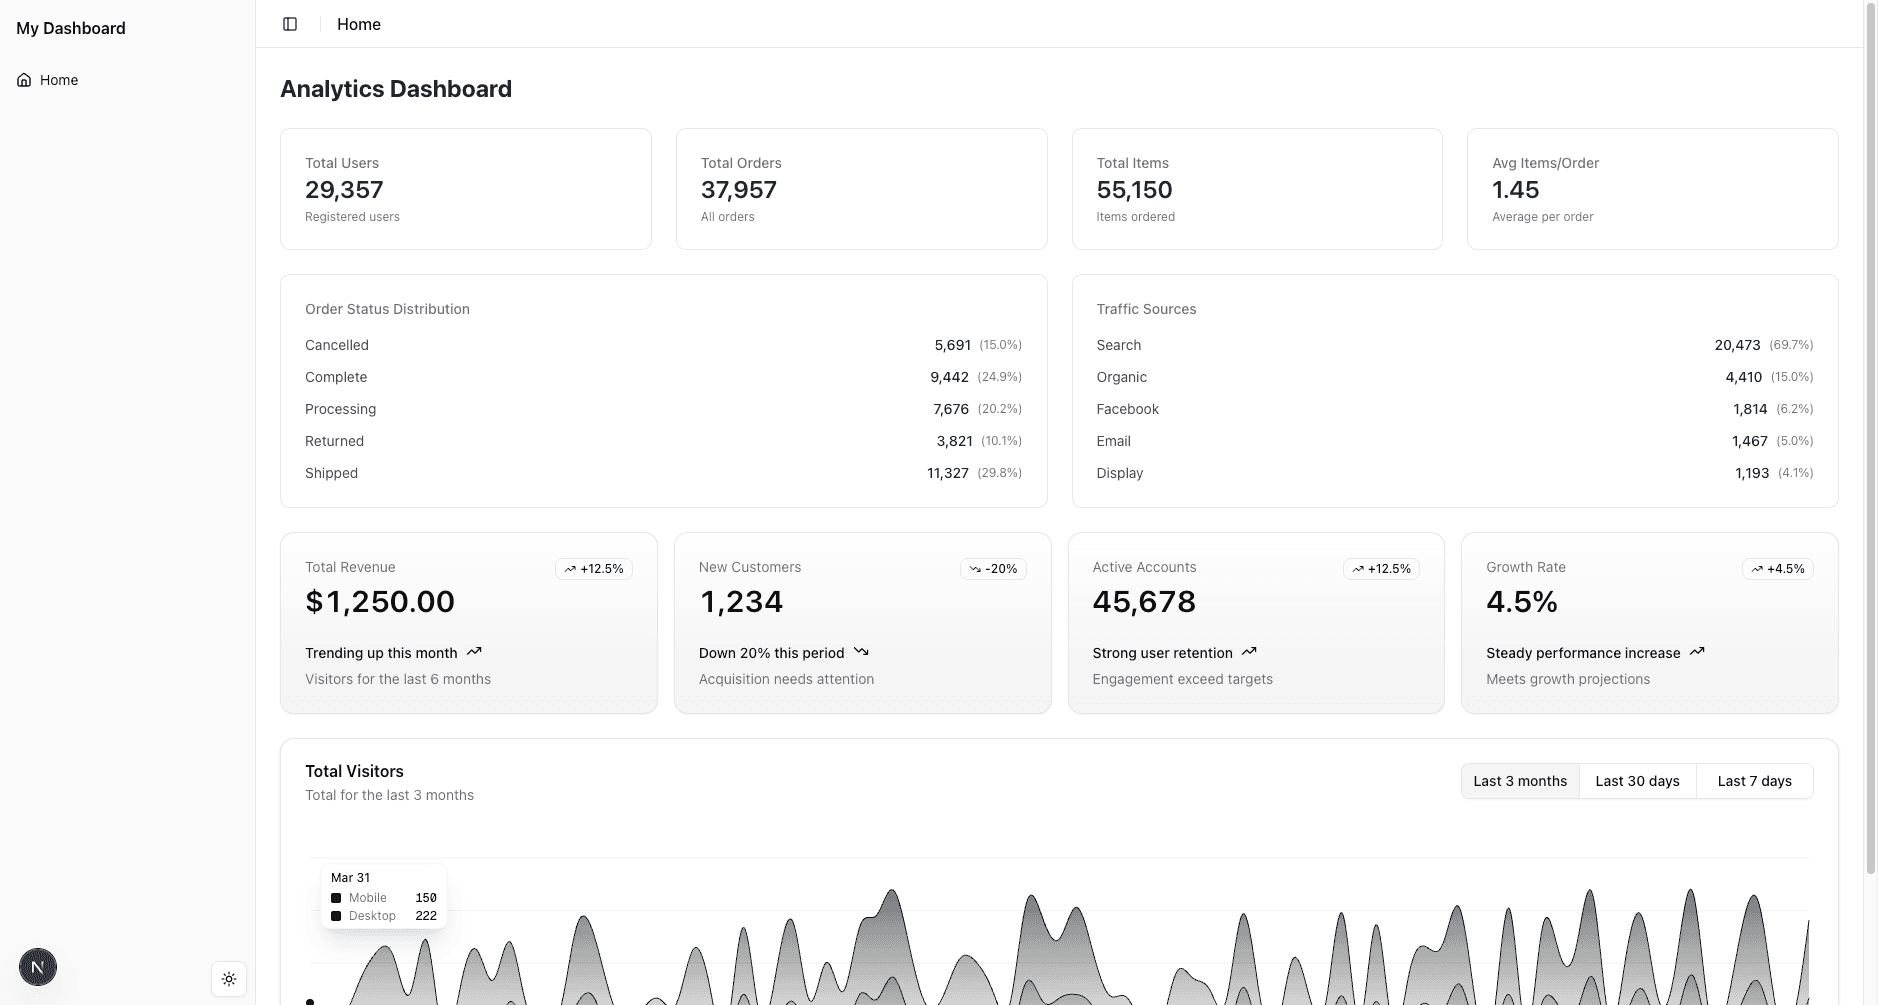Screen dimensions: 1878x1005
Task: Click the Mobile legend swatch in tooltip
Action: [336, 898]
